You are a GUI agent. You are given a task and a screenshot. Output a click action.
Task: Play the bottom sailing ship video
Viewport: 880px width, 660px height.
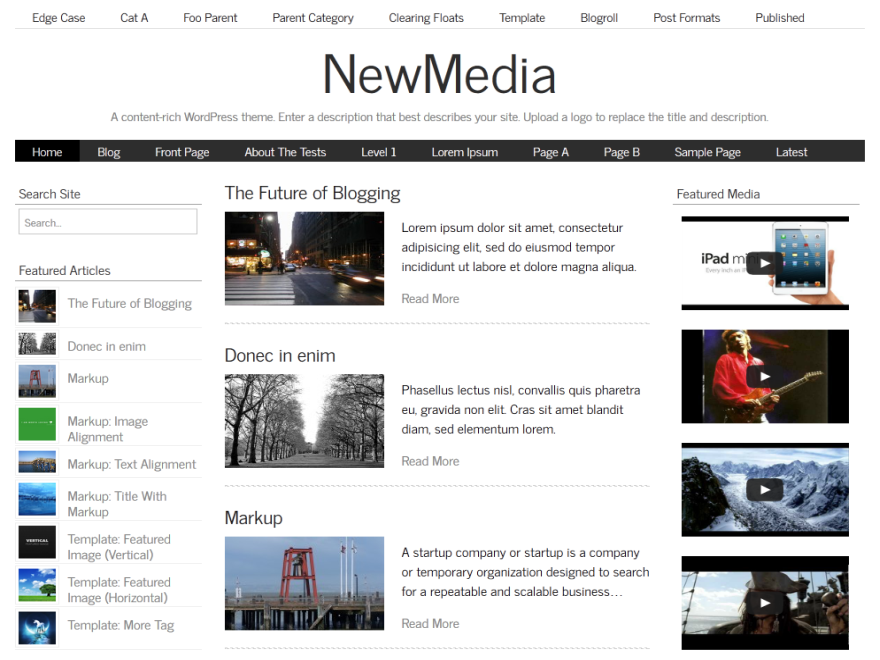pyautogui.click(x=764, y=603)
